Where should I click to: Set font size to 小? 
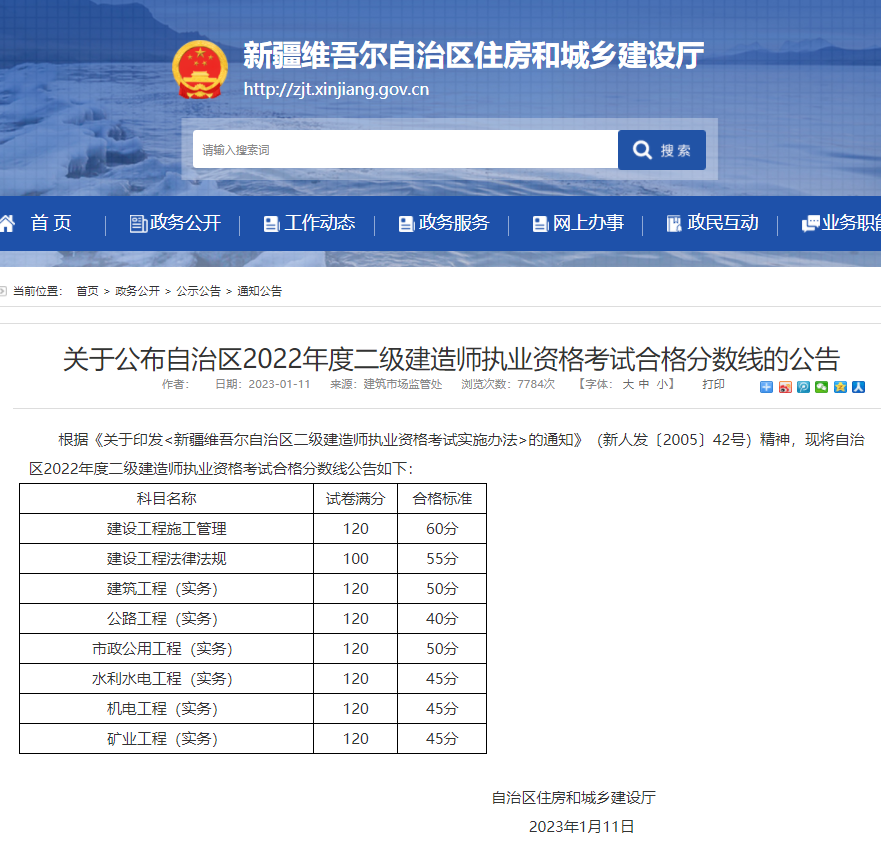pos(662,384)
